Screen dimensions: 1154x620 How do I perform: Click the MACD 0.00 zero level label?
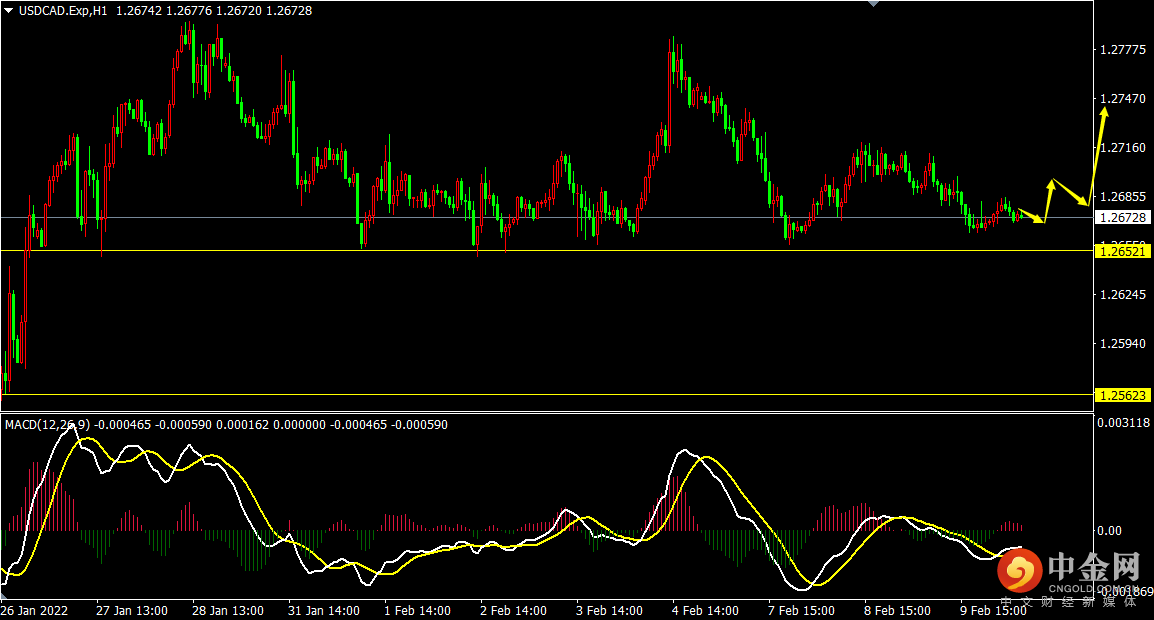pos(1109,531)
